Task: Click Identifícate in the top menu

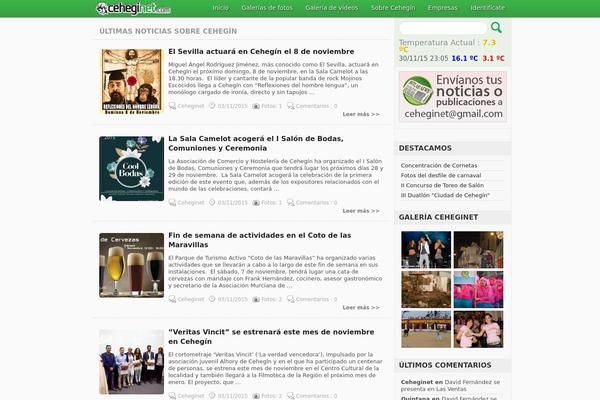Action: [x=488, y=8]
